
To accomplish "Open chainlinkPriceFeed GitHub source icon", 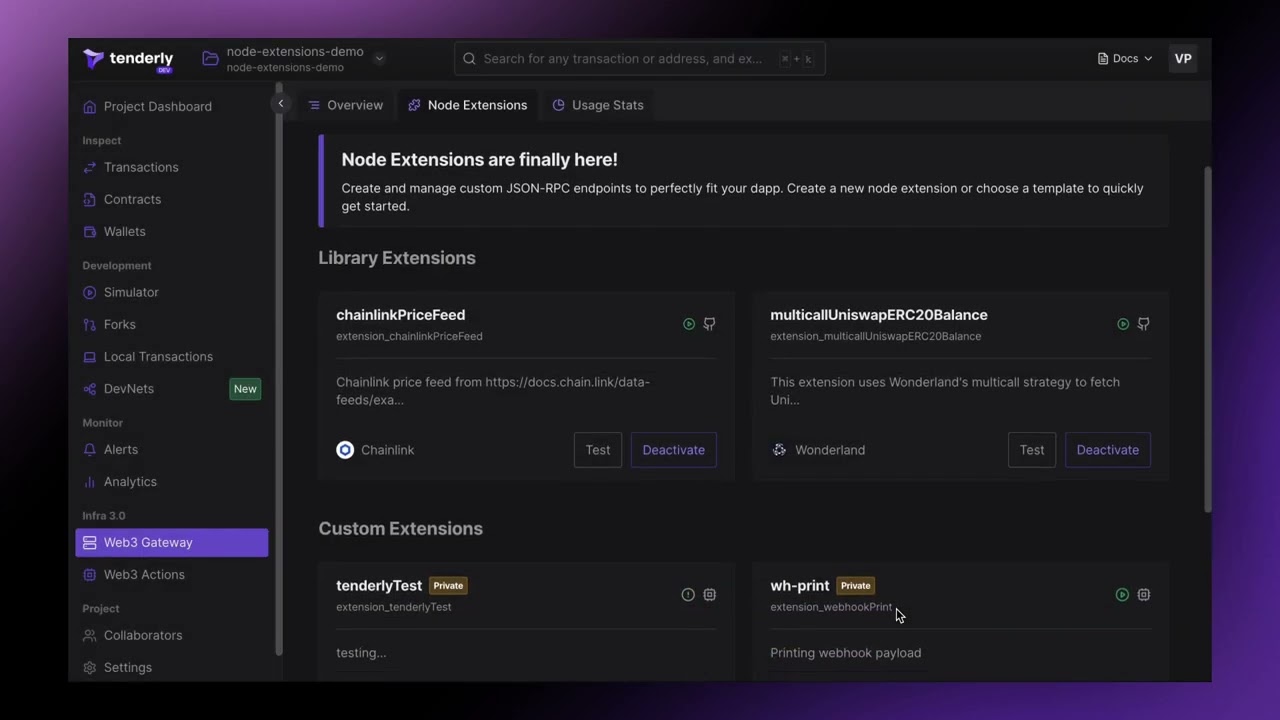I will pyautogui.click(x=710, y=324).
